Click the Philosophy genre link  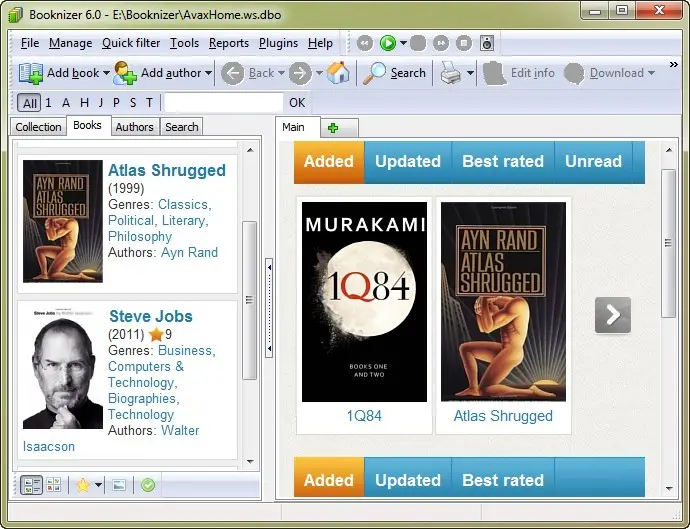[140, 236]
